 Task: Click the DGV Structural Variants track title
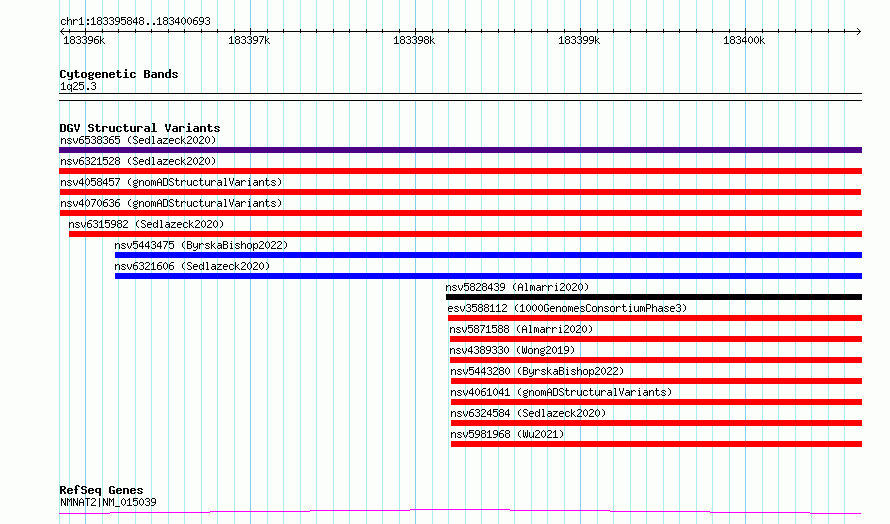(x=140, y=128)
